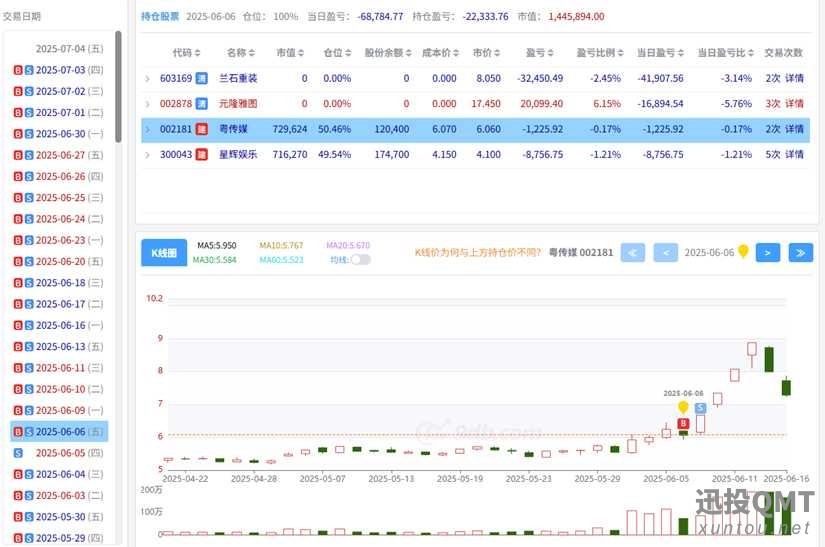Image resolution: width=825 pixels, height=547 pixels.
Task: Sort by the 当日盈亏比 column header
Action: [726, 53]
